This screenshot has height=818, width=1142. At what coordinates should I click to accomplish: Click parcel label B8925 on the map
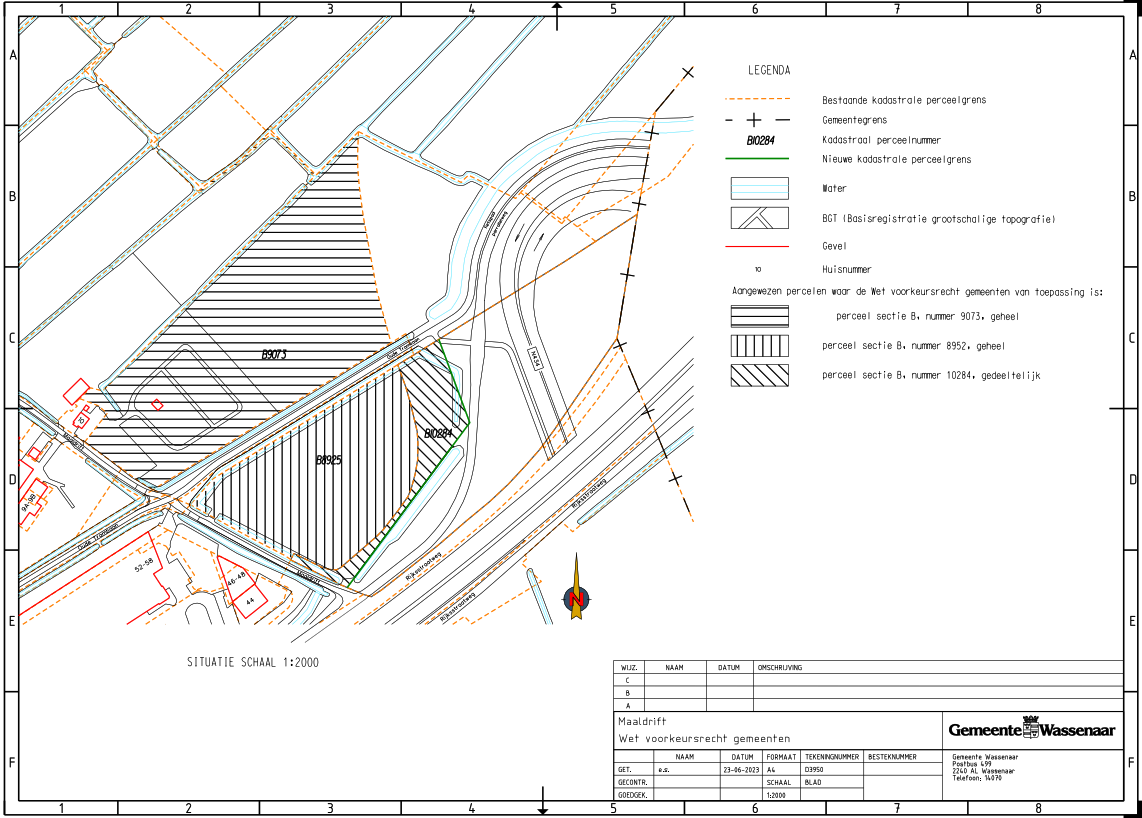[329, 461]
